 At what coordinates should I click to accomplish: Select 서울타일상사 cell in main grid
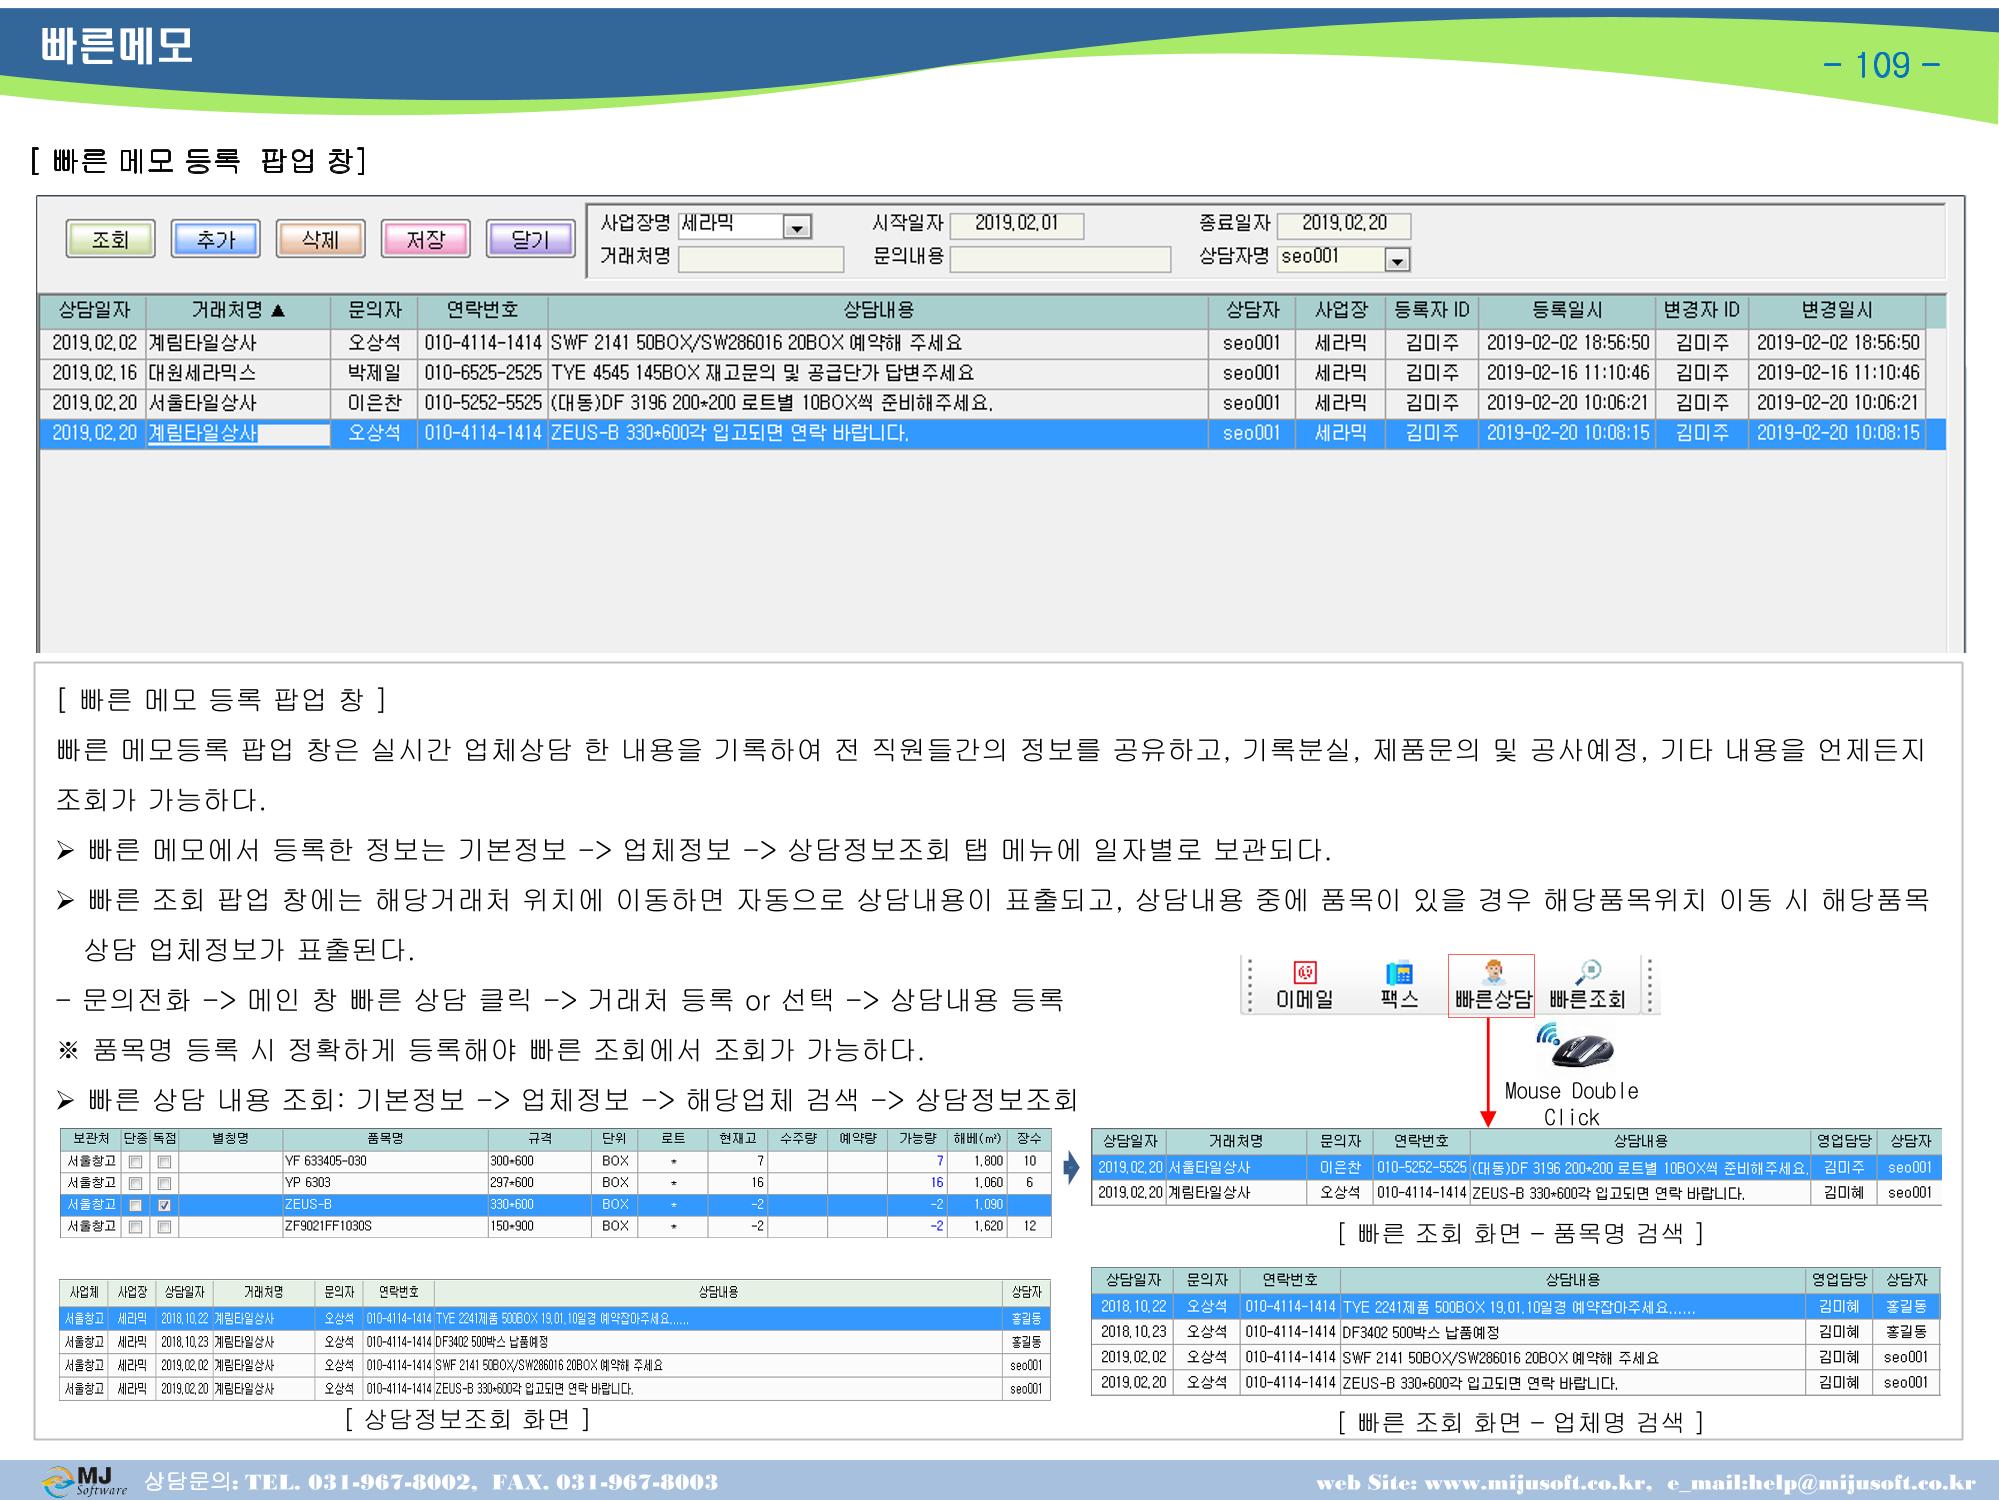238,403
